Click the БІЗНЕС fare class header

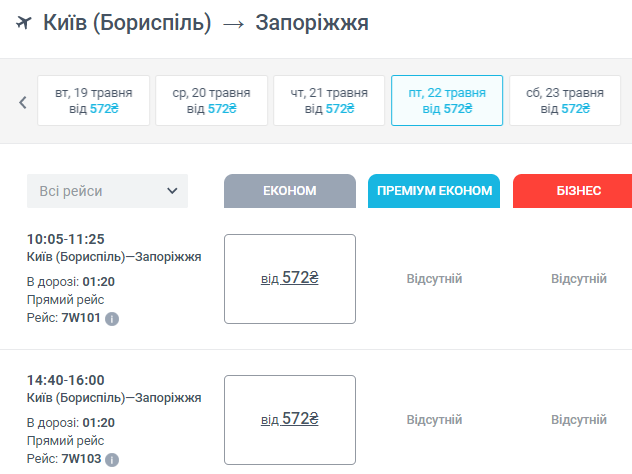pos(574,191)
